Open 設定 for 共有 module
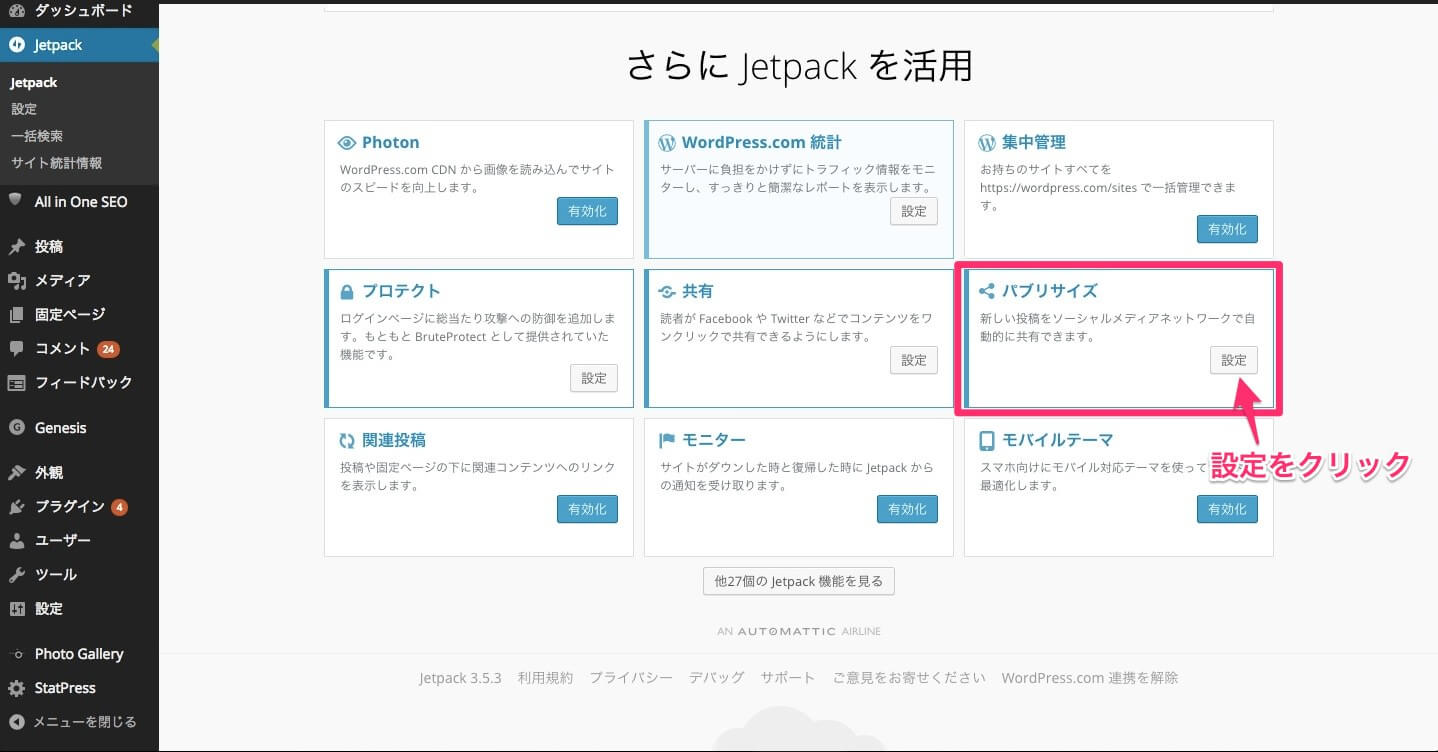 click(914, 360)
